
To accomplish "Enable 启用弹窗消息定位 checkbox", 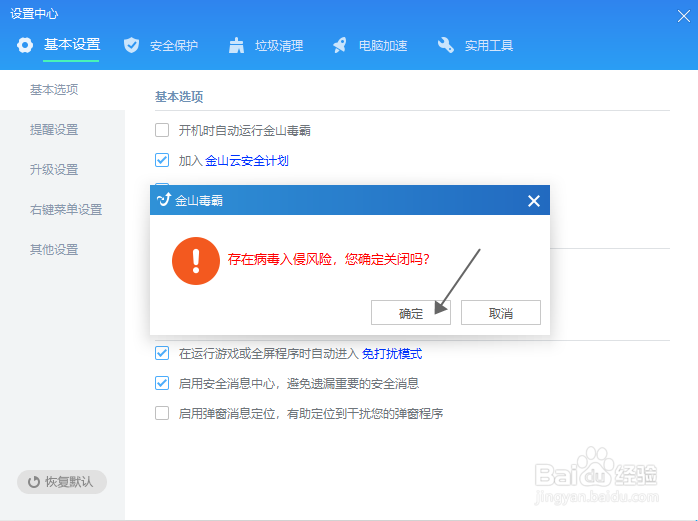I will (x=162, y=413).
